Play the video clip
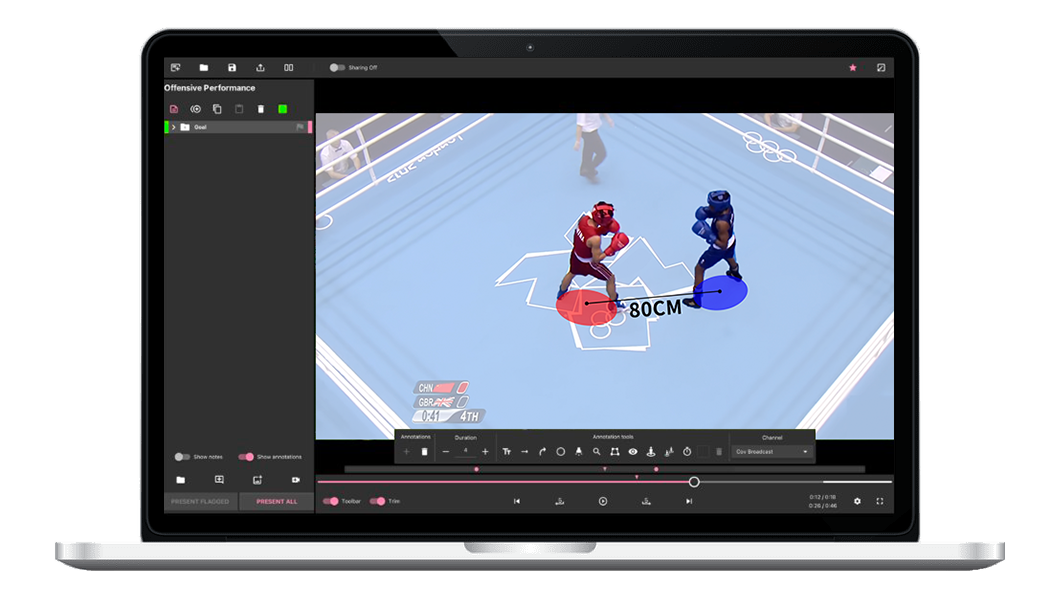The width and height of the screenshot is (1045, 596). pyautogui.click(x=603, y=501)
